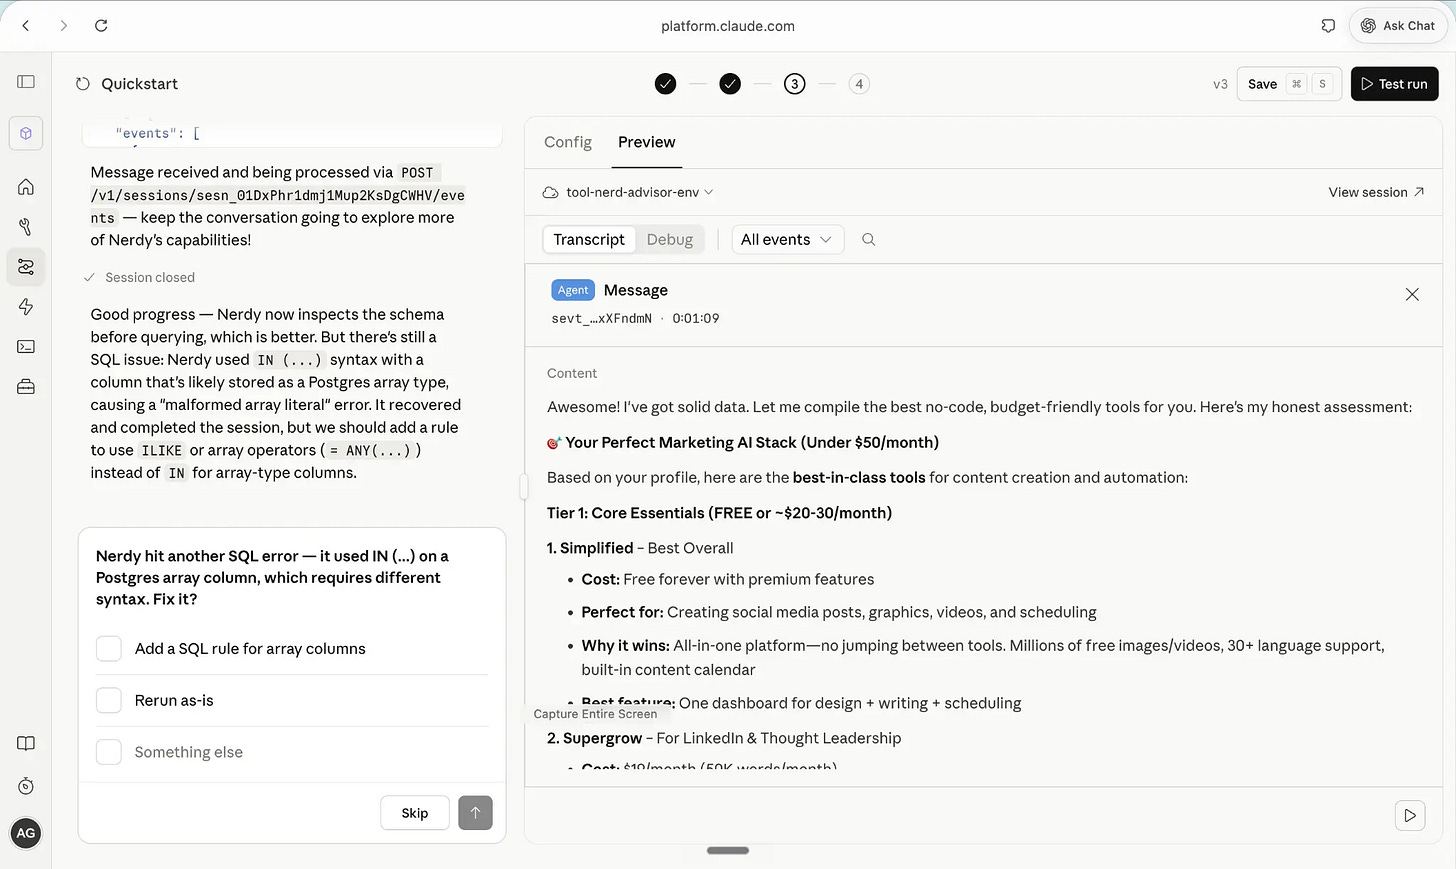Screen dimensions: 1456x869
Task: Open the AG account avatar
Action: click(x=26, y=833)
